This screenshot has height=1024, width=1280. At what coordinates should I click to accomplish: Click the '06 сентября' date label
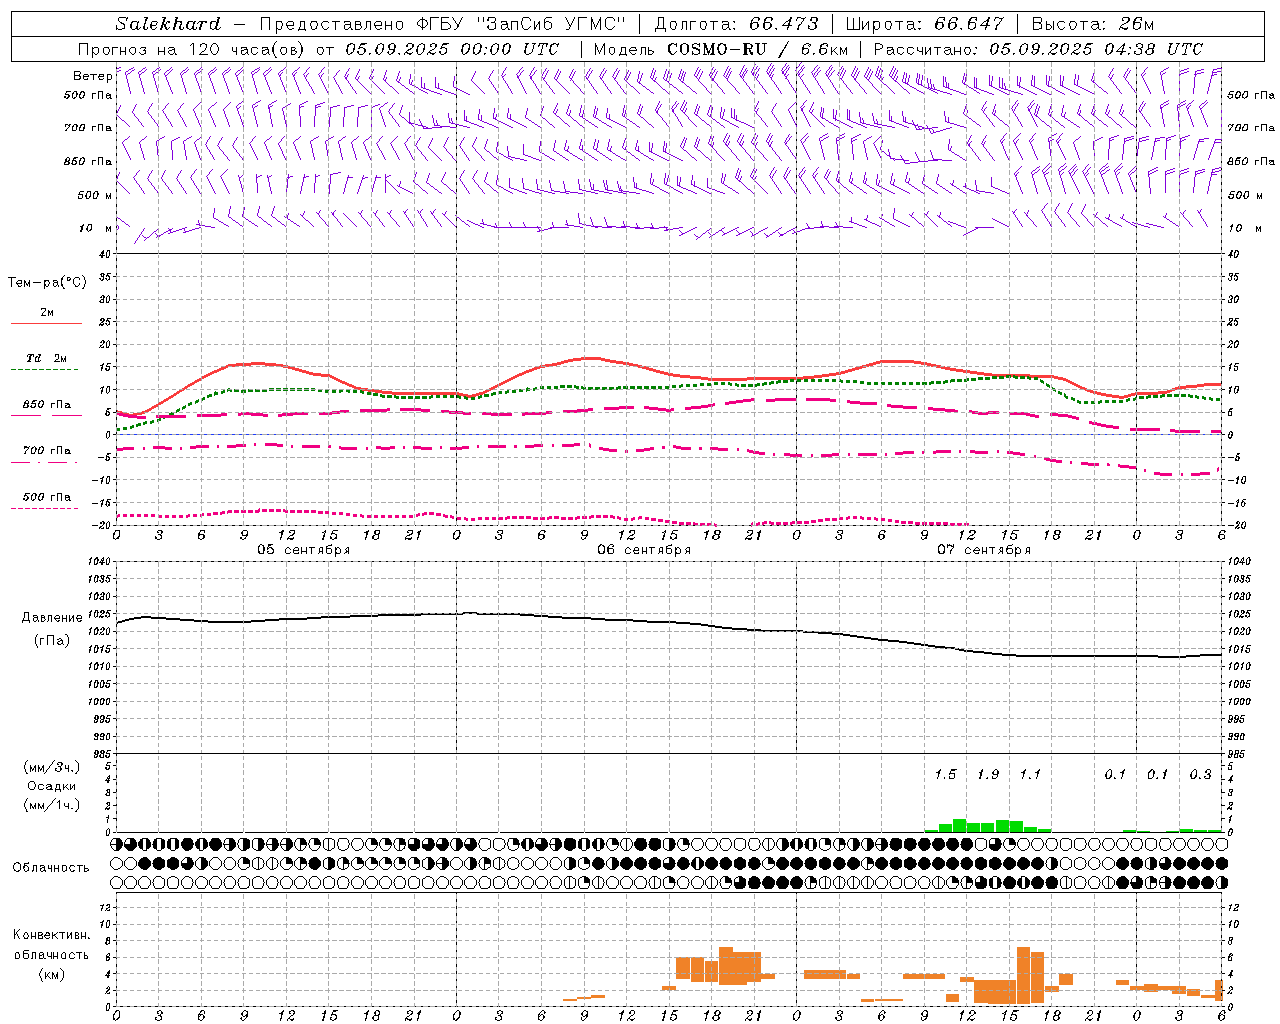(644, 550)
